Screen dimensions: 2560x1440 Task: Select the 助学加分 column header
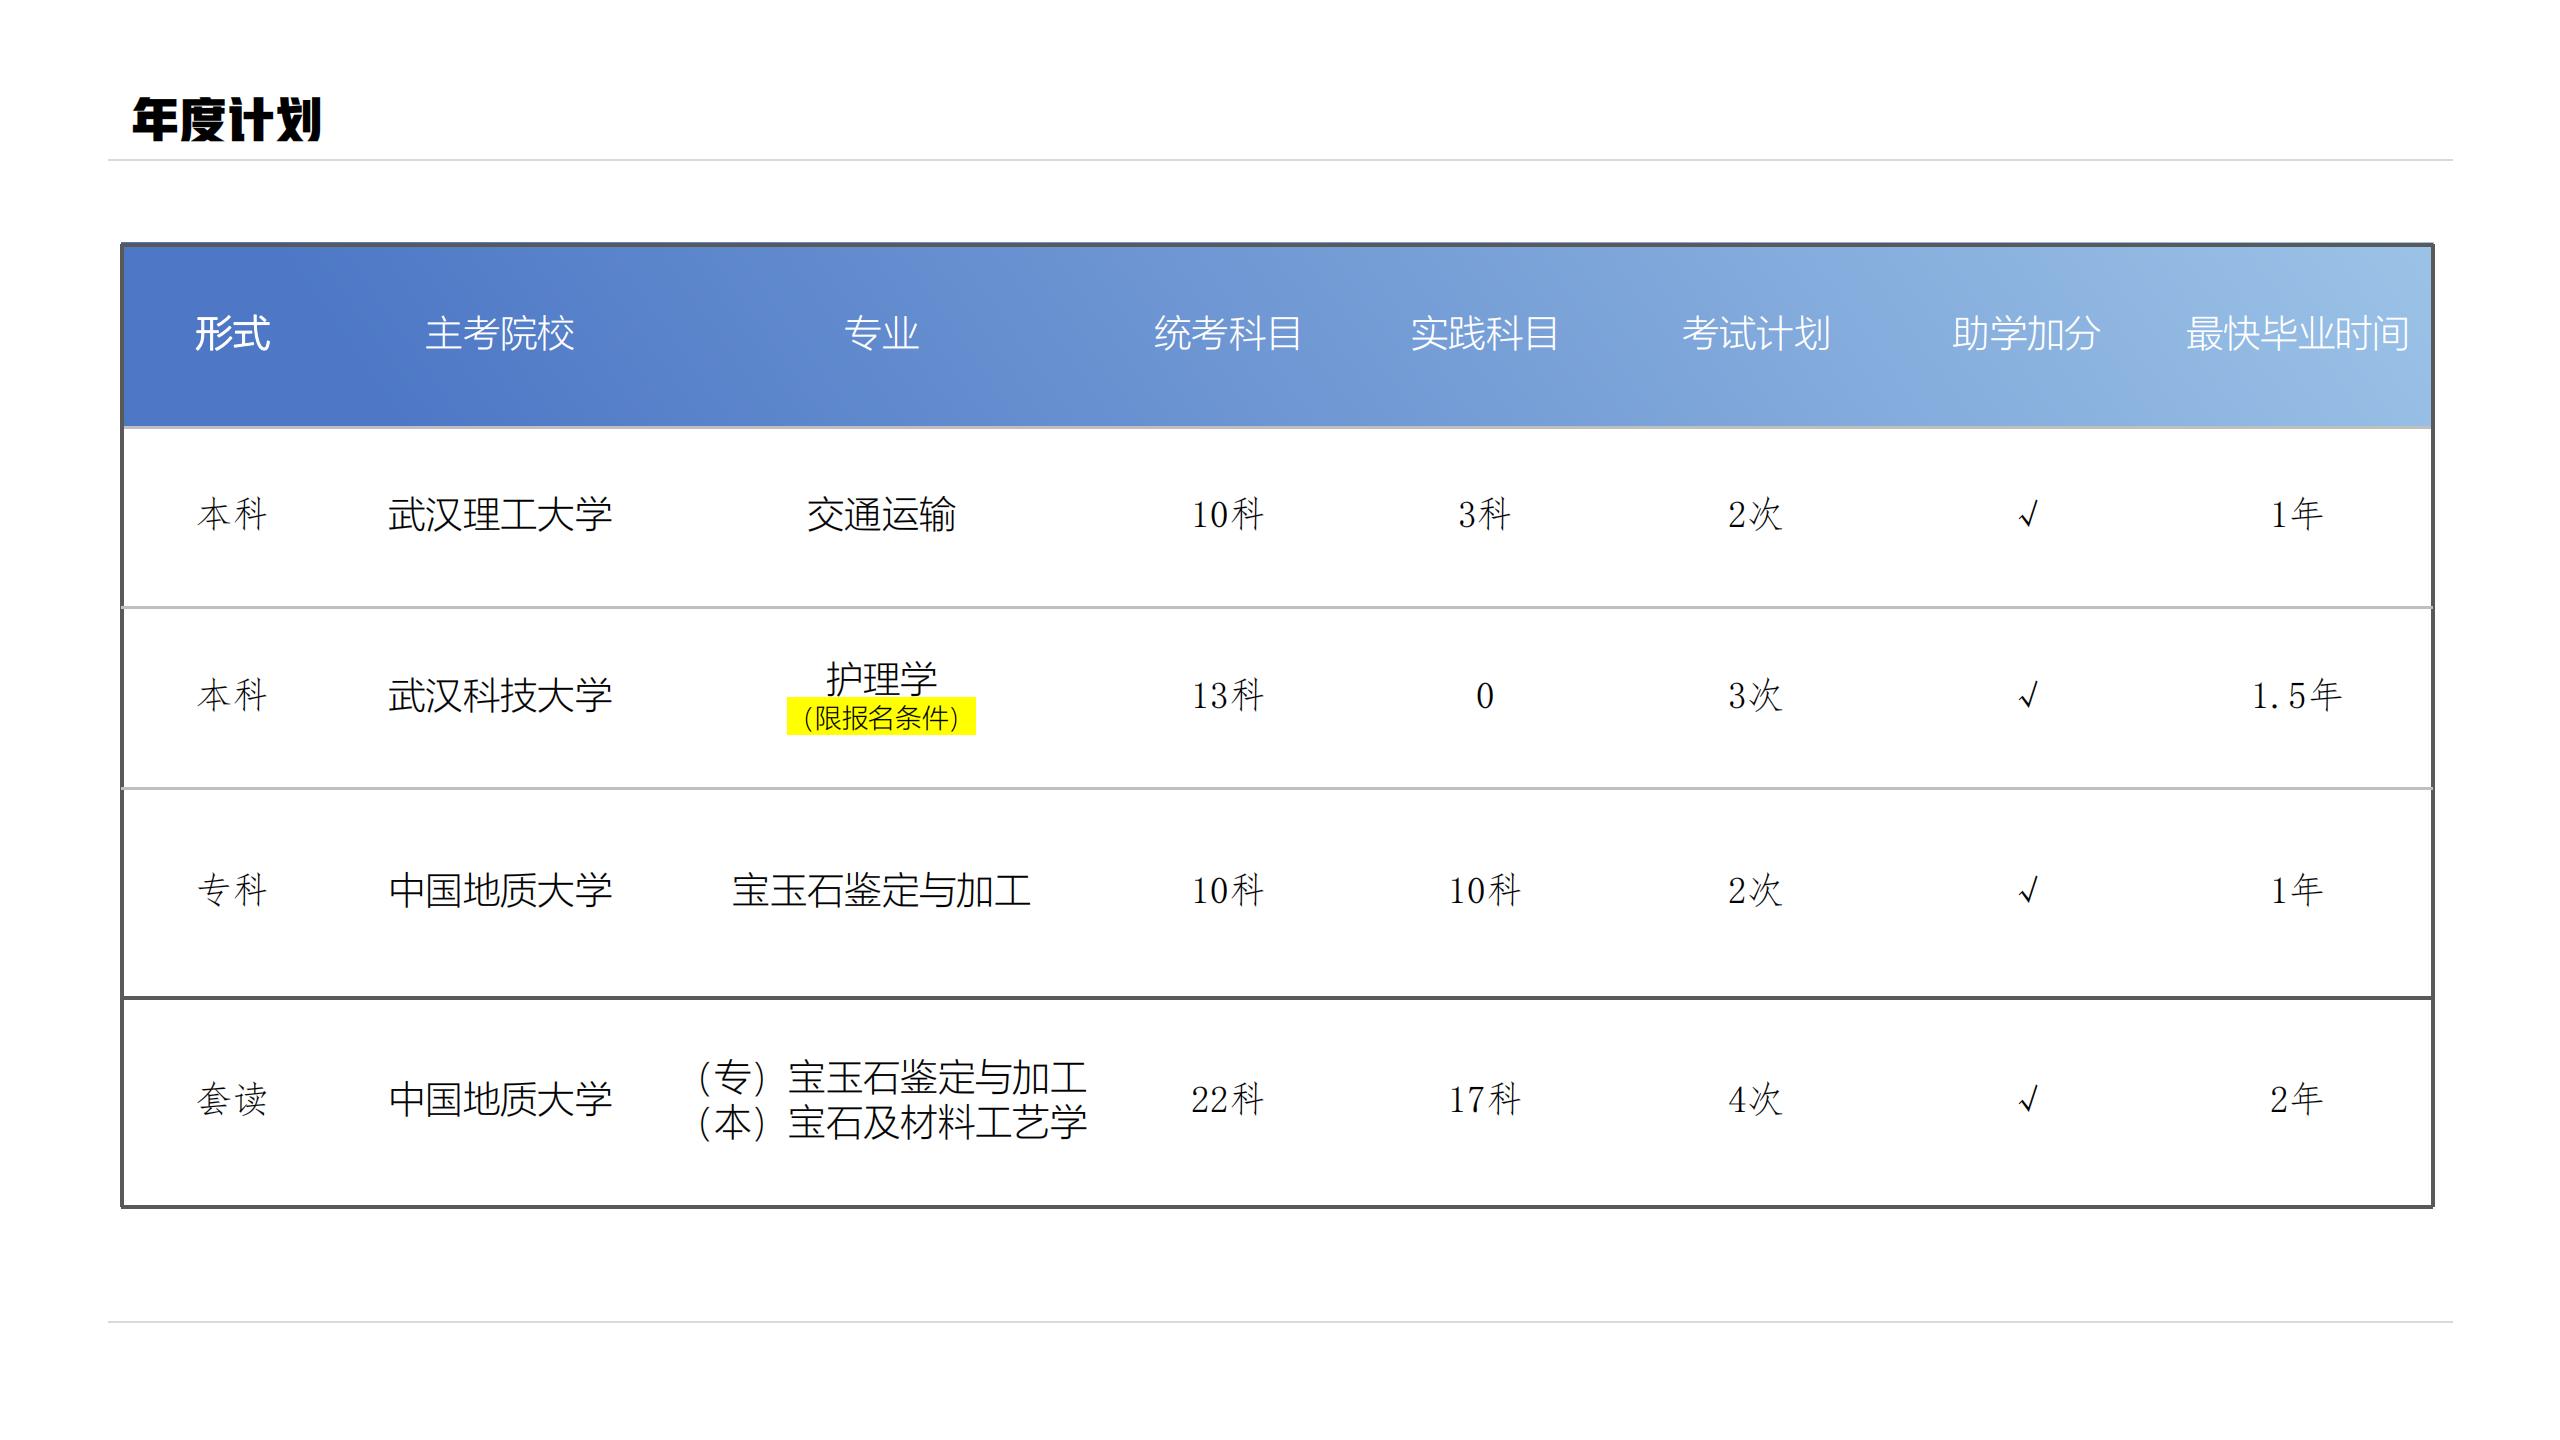point(2027,334)
